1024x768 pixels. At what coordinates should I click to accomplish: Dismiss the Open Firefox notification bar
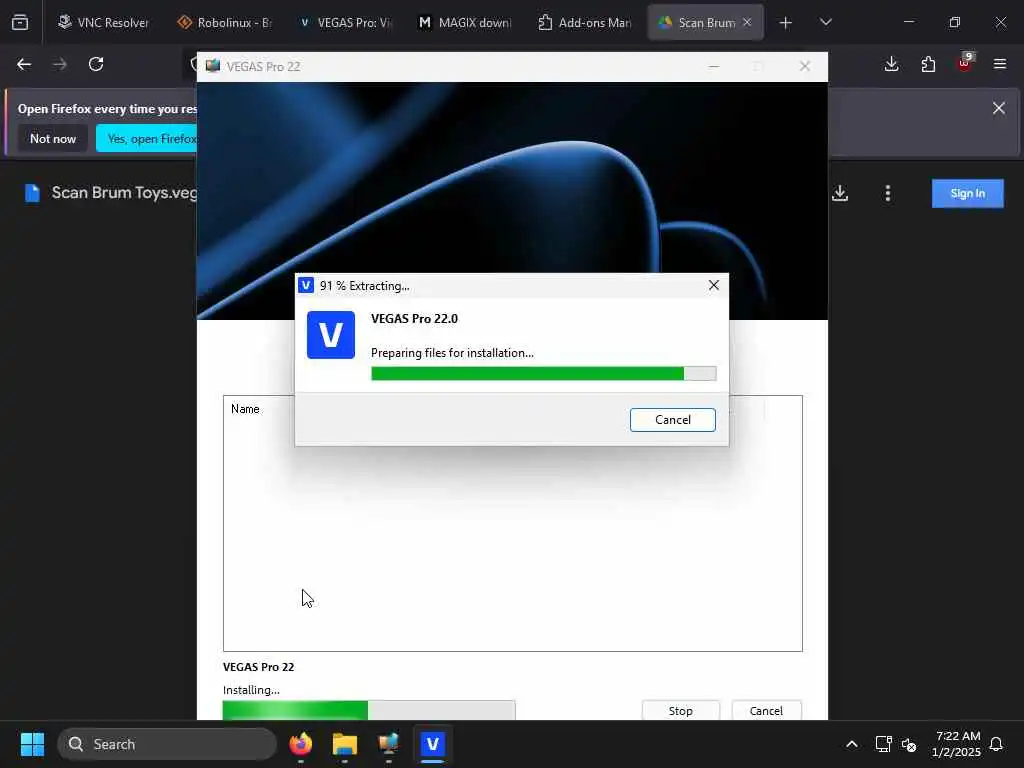[999, 108]
